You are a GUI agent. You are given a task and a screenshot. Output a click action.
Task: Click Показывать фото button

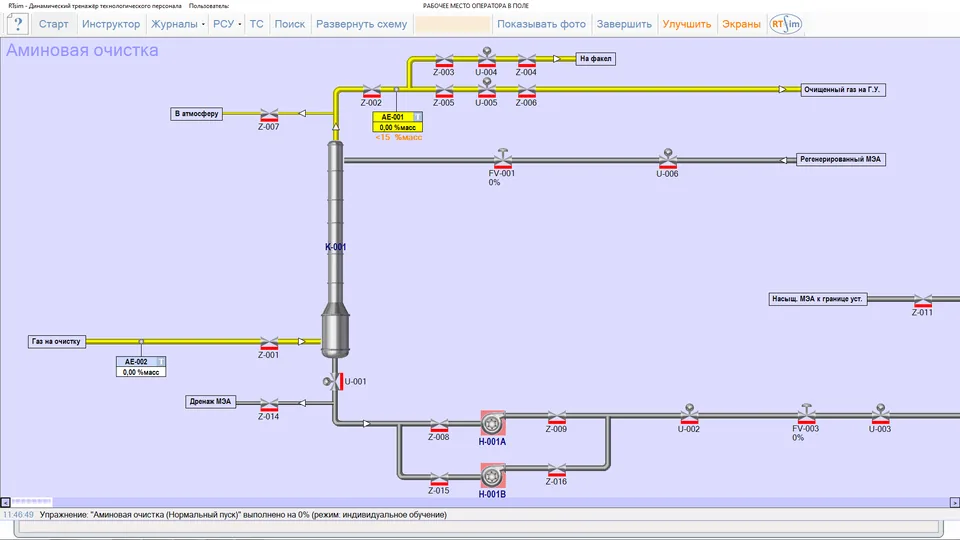(541, 24)
